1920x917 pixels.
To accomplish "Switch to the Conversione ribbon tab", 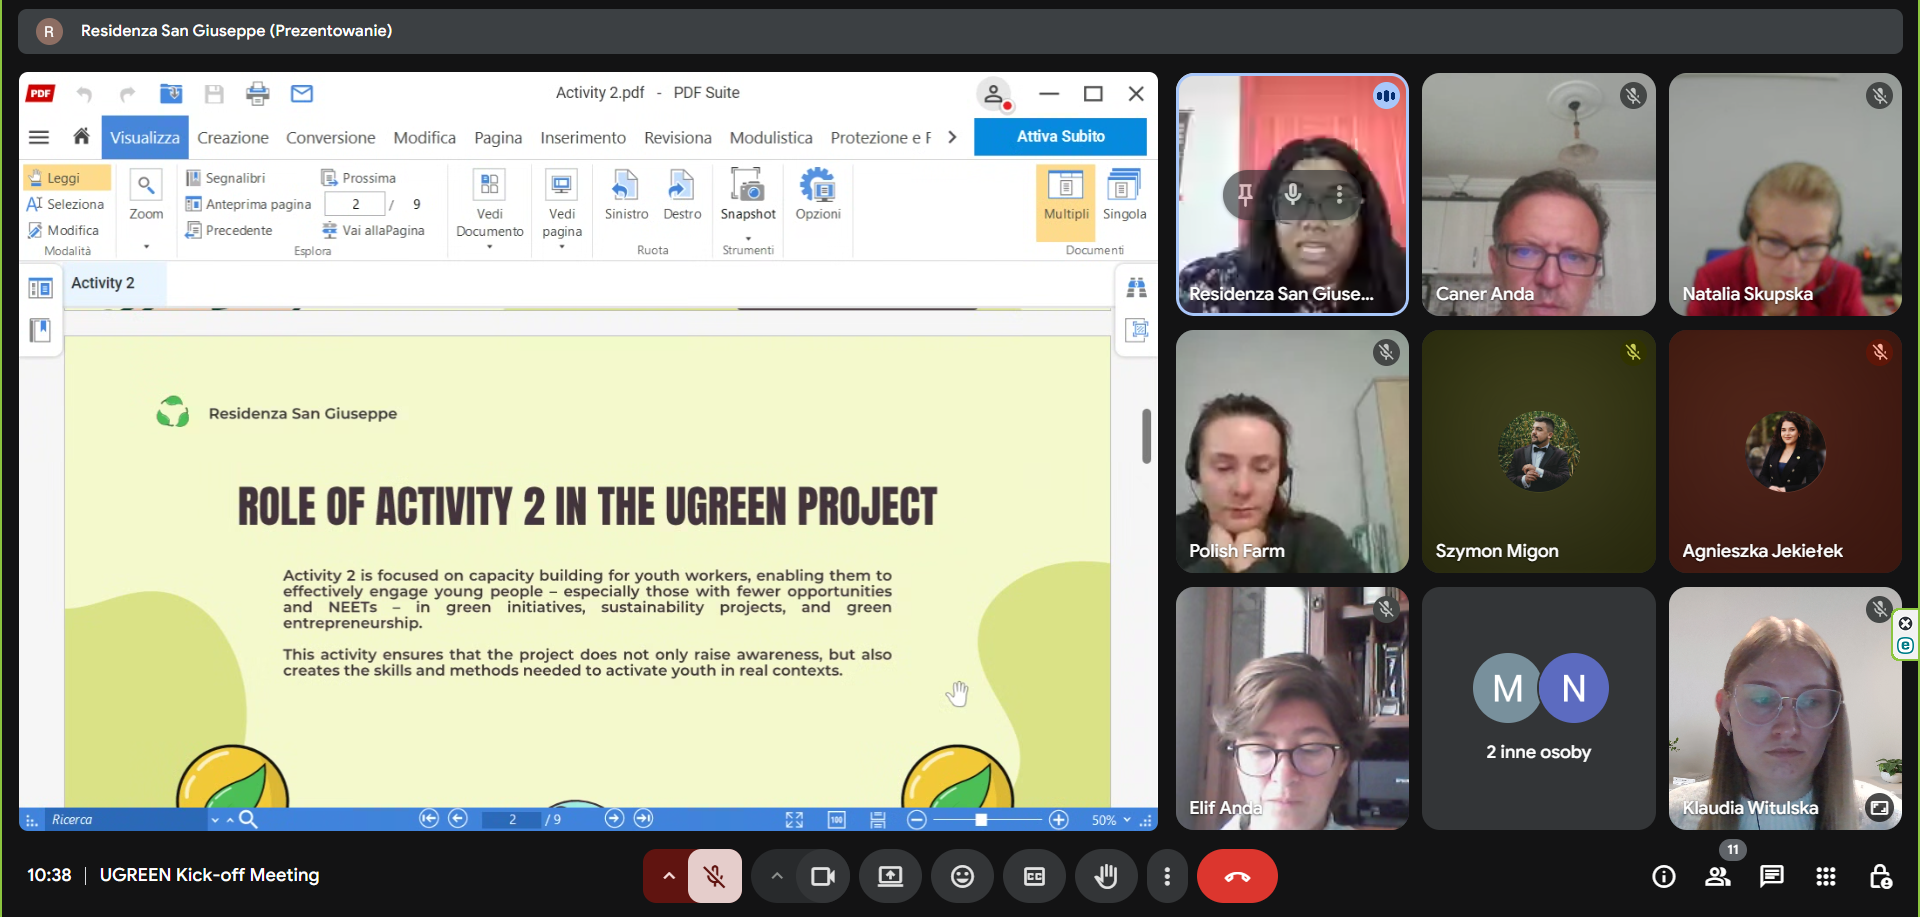I will click(330, 138).
